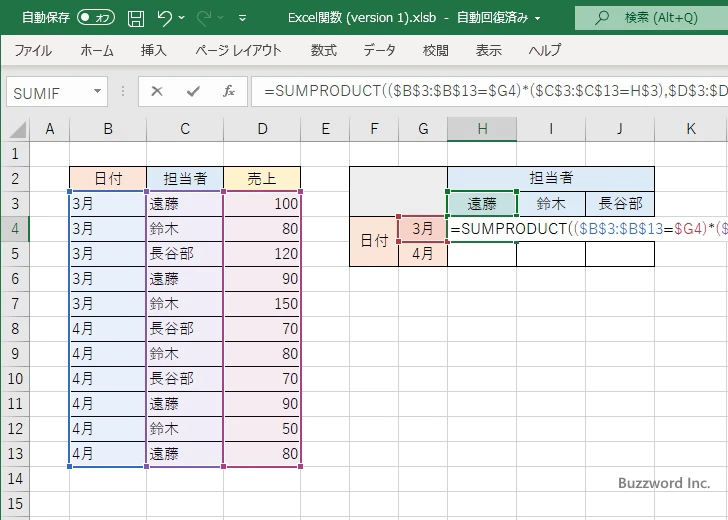728x520 pixels.
Task: Confirm formula with checkmark icon
Action: pos(193,91)
